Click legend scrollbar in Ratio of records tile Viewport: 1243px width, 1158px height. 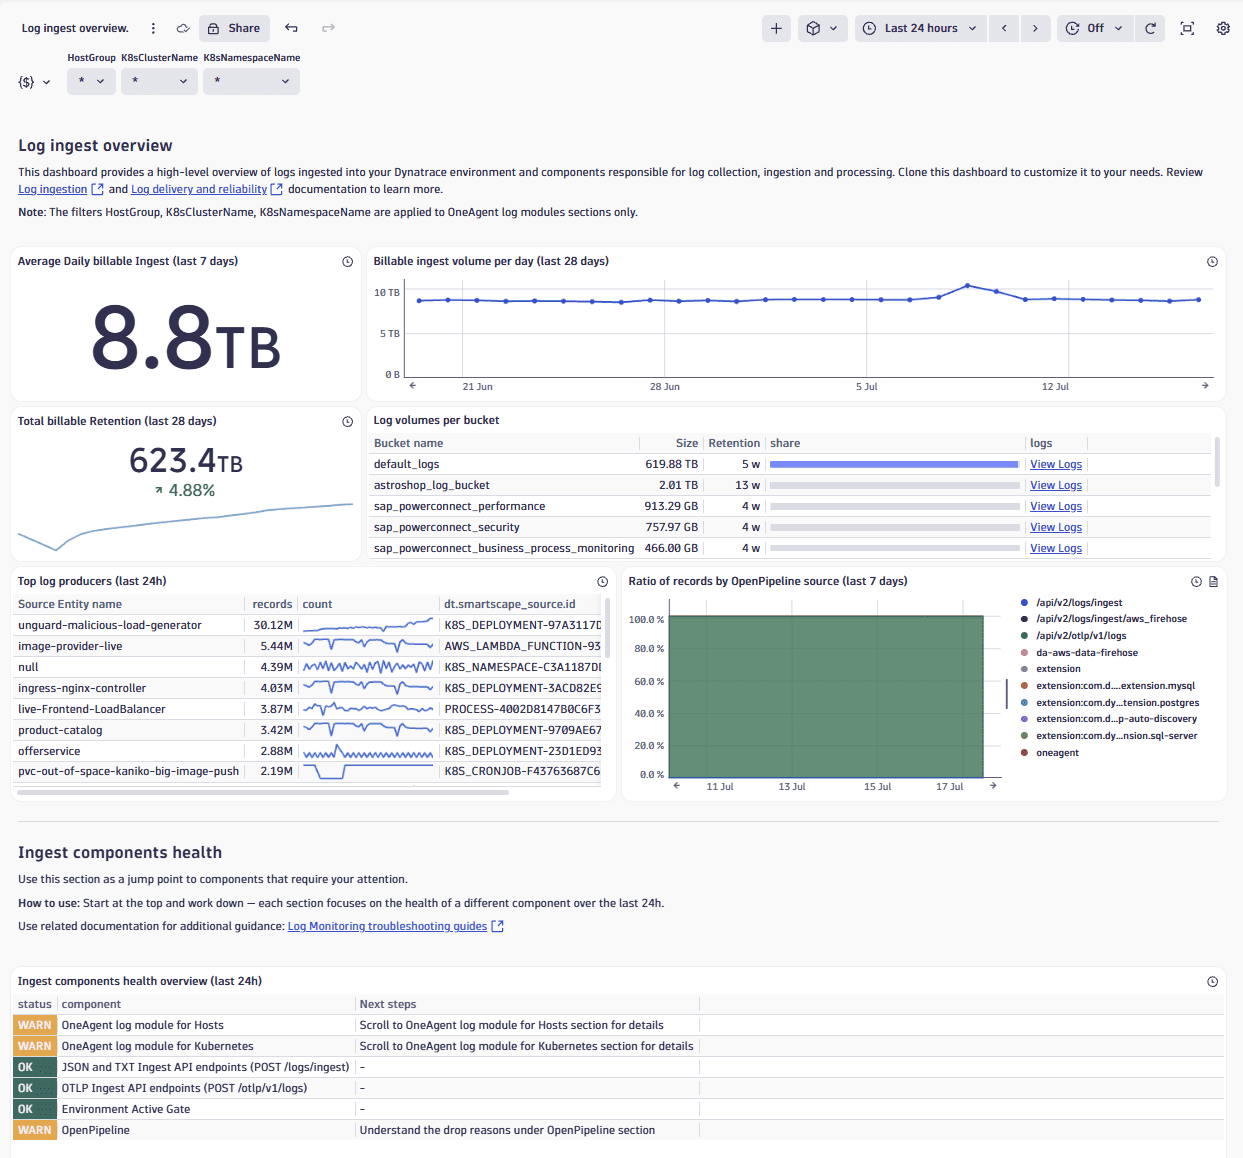click(1006, 694)
